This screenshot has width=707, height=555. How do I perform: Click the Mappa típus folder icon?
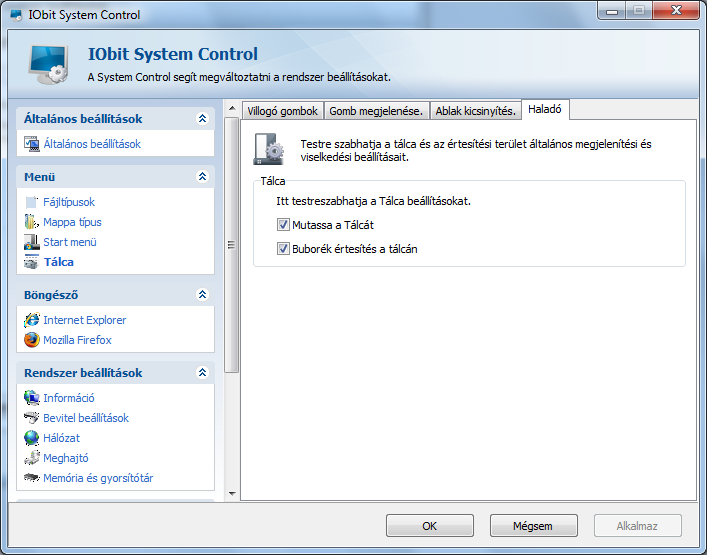(32, 222)
